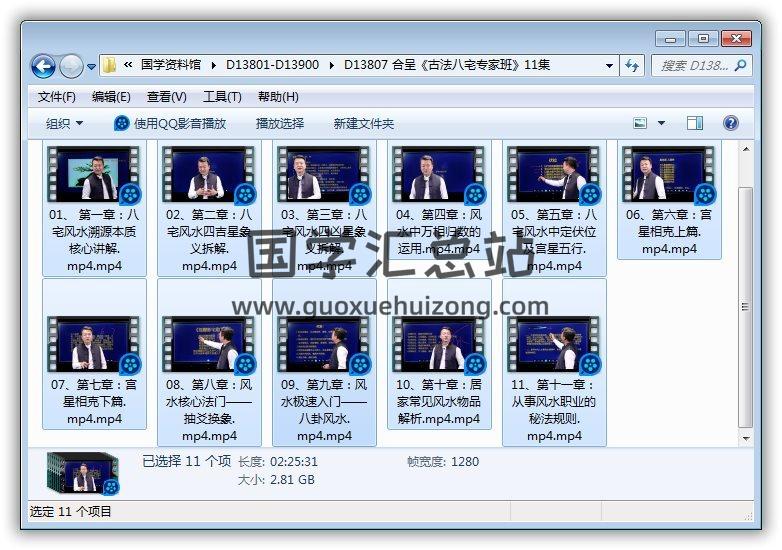Click the refresh button beside address bar
The width and height of the screenshot is (782, 550).
click(x=632, y=65)
